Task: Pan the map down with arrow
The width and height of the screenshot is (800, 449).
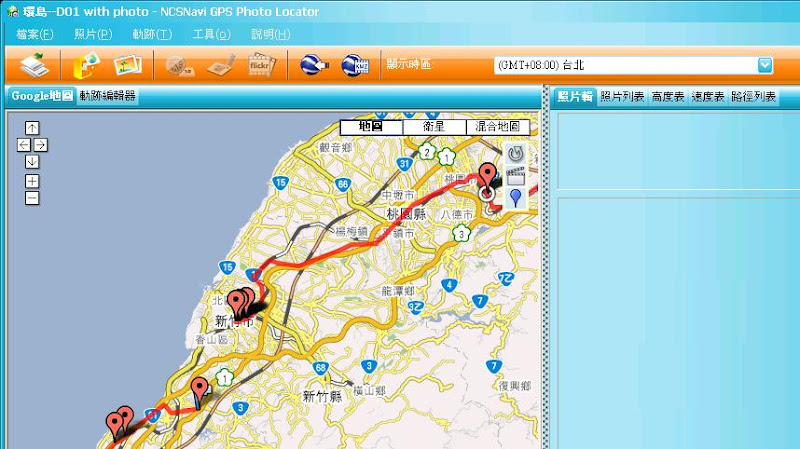Action: pyautogui.click(x=32, y=162)
